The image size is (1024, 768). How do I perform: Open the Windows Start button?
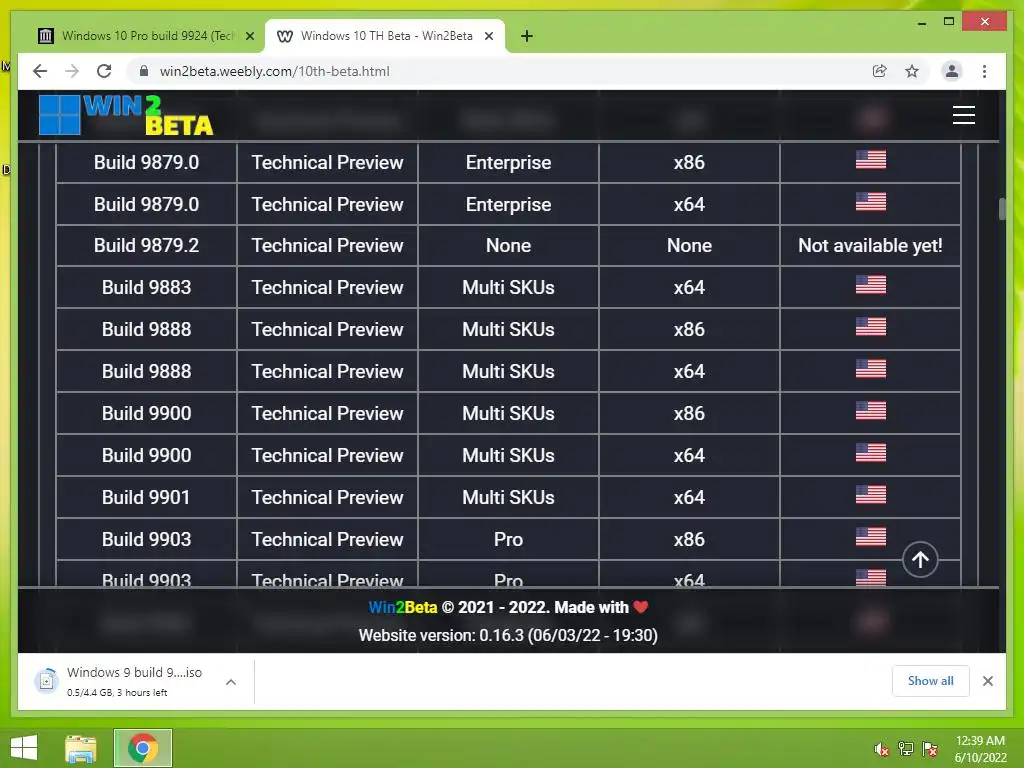click(x=24, y=748)
